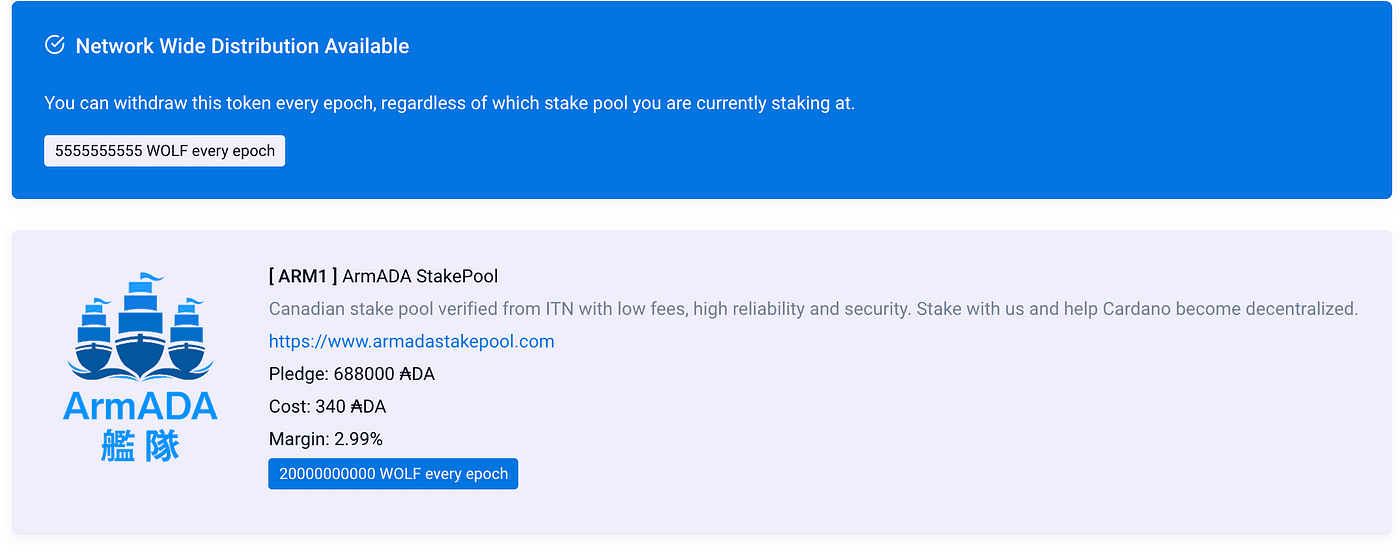Click the Cost: 340 ADA line

(327, 406)
